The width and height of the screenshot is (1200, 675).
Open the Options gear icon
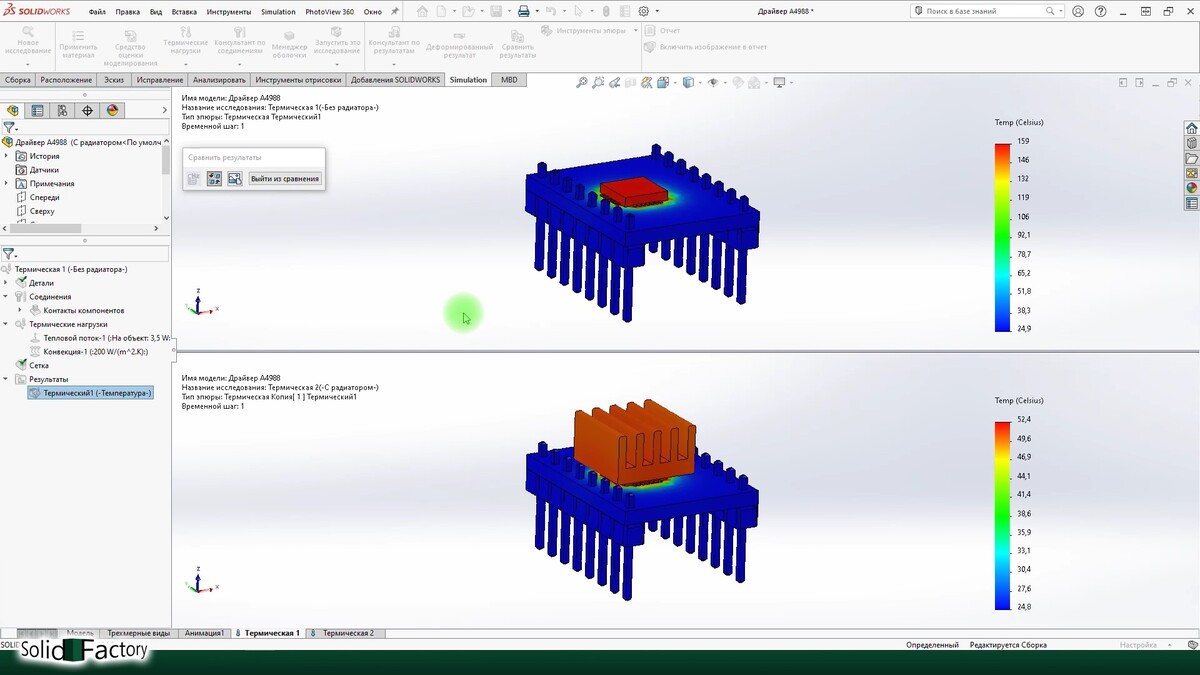tap(644, 12)
